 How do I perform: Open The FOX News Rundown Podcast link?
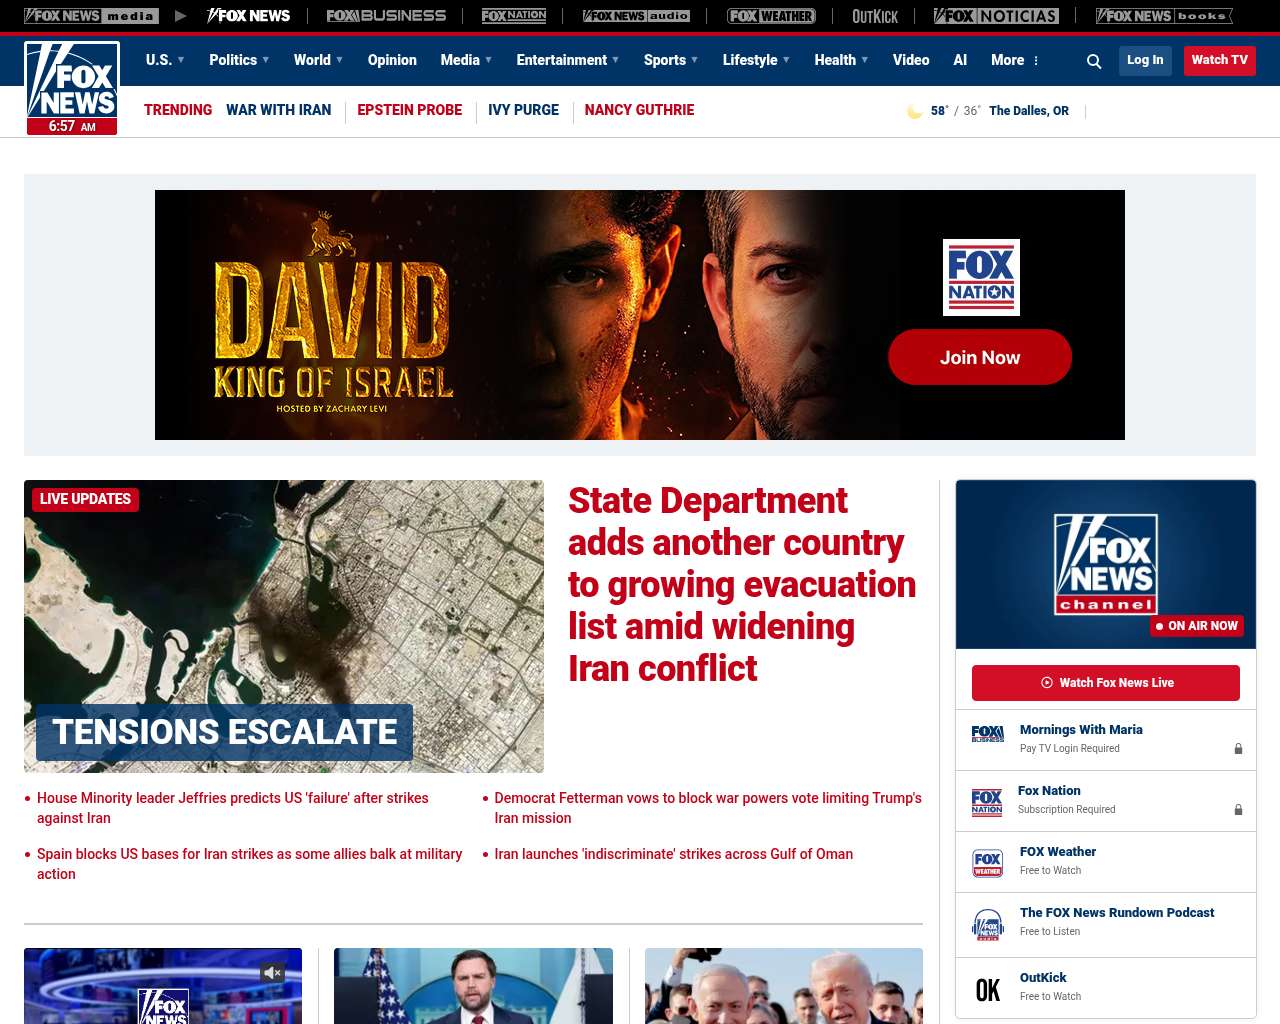(x=1117, y=913)
